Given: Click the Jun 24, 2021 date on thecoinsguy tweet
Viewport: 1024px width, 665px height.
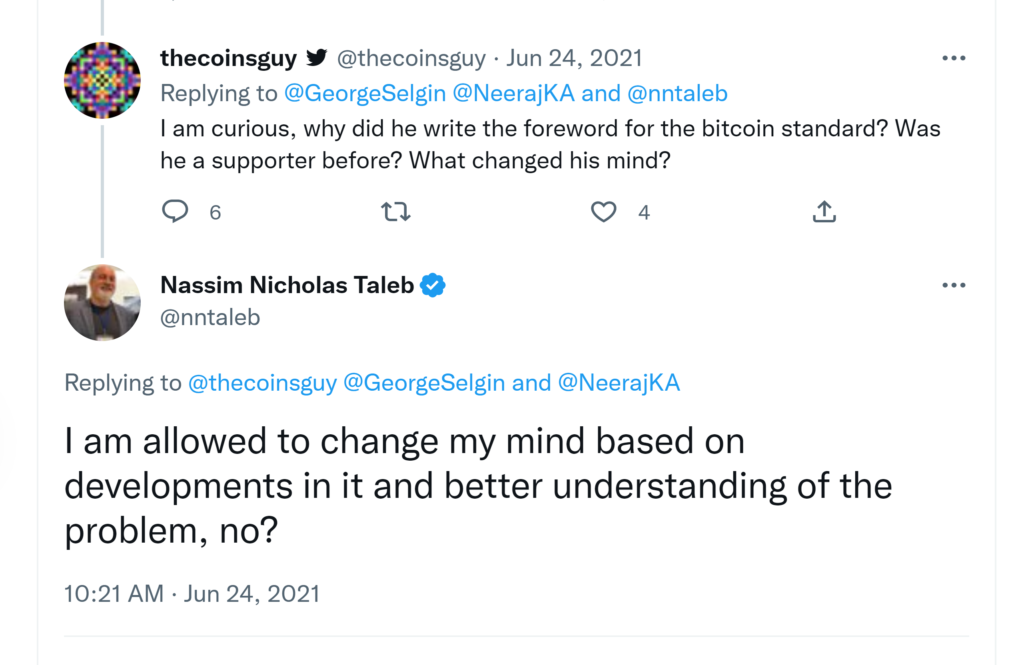Looking at the screenshot, I should [574, 58].
